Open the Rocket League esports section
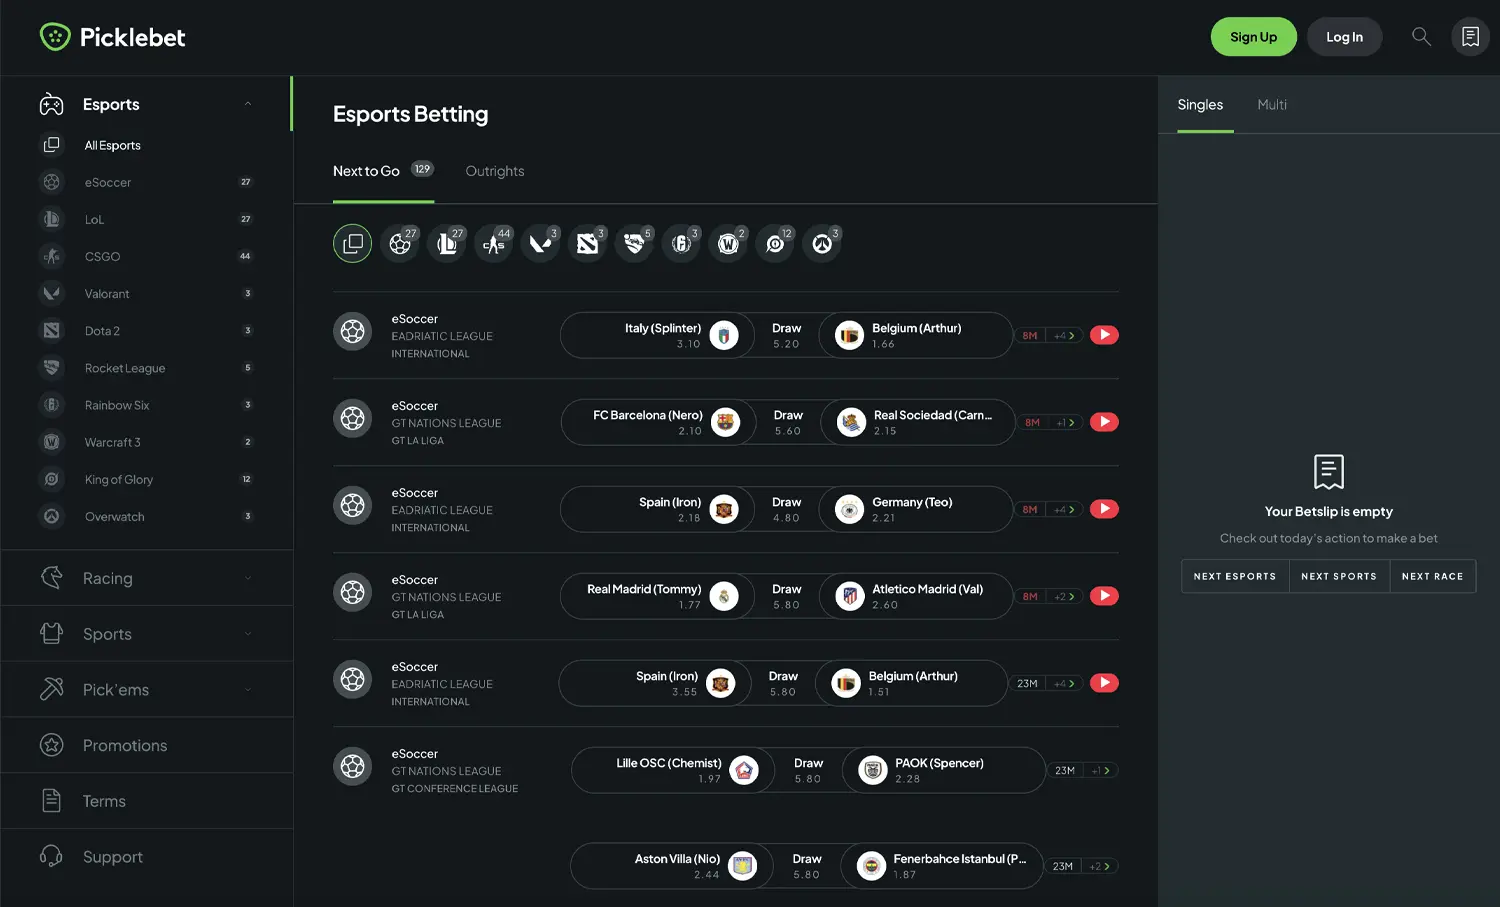The width and height of the screenshot is (1500, 907). click(x=124, y=368)
